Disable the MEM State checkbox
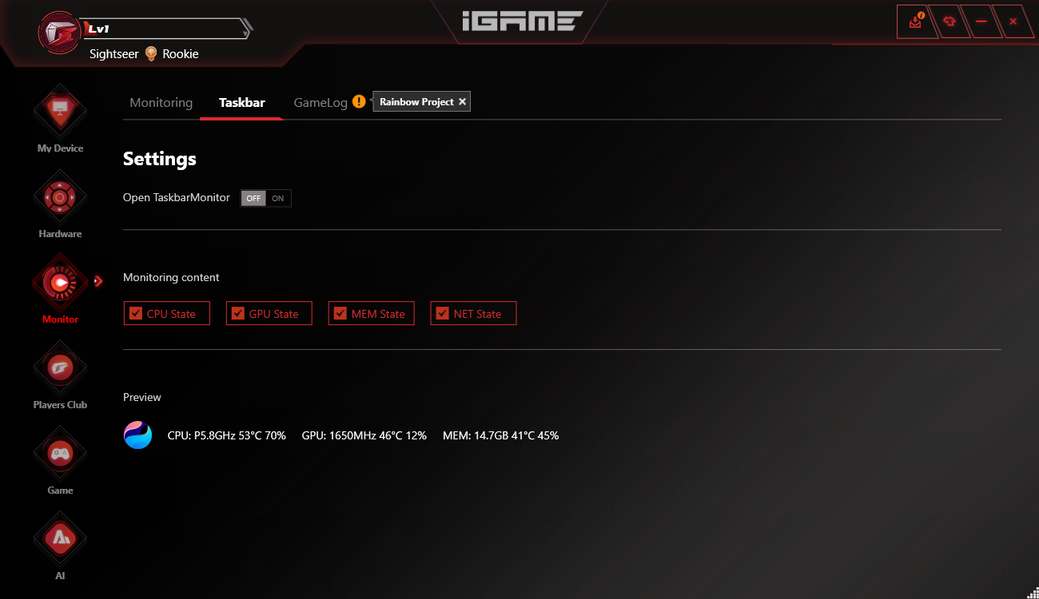 tap(340, 313)
